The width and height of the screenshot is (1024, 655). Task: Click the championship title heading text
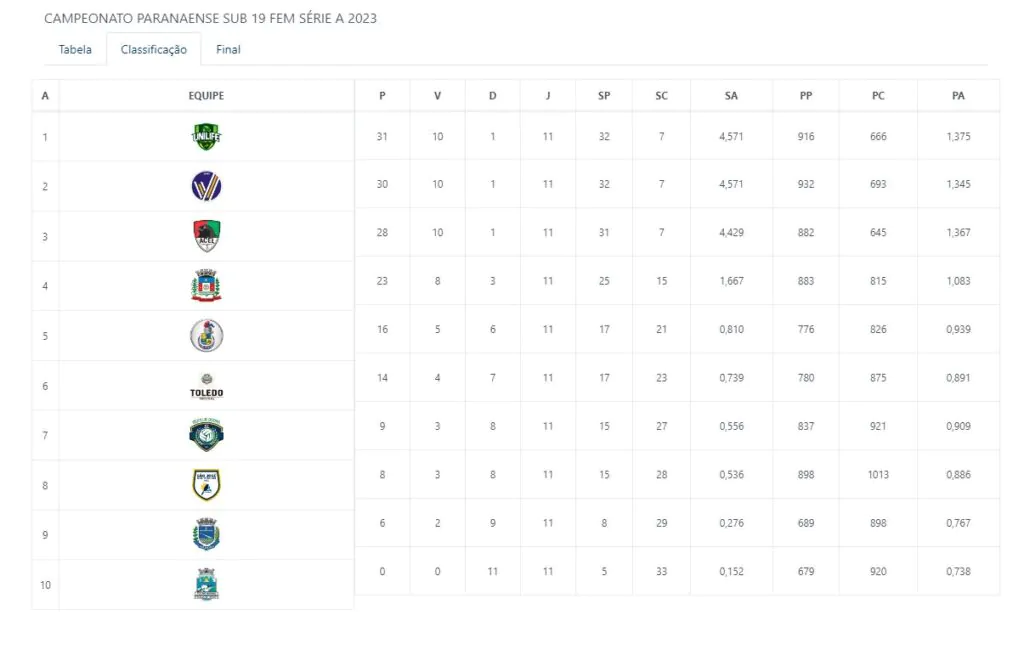[210, 18]
